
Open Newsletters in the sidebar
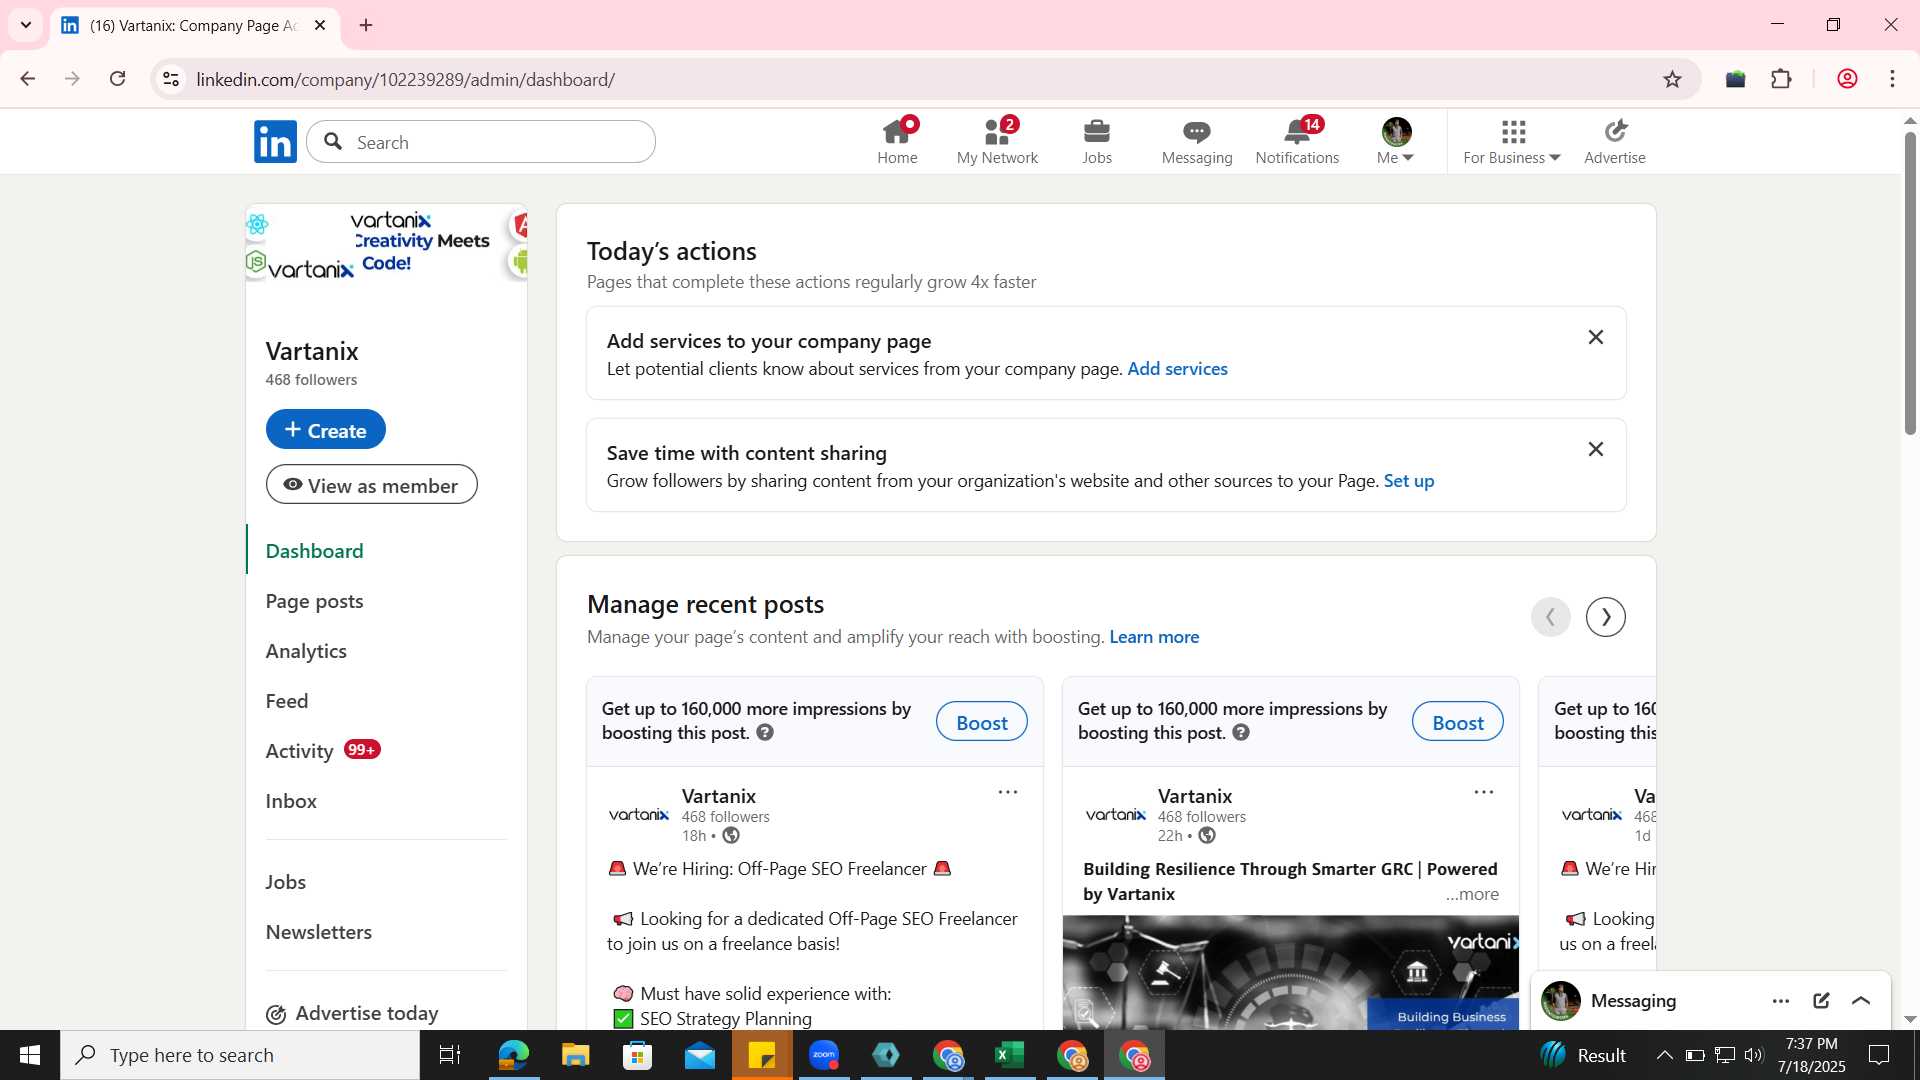318,932
